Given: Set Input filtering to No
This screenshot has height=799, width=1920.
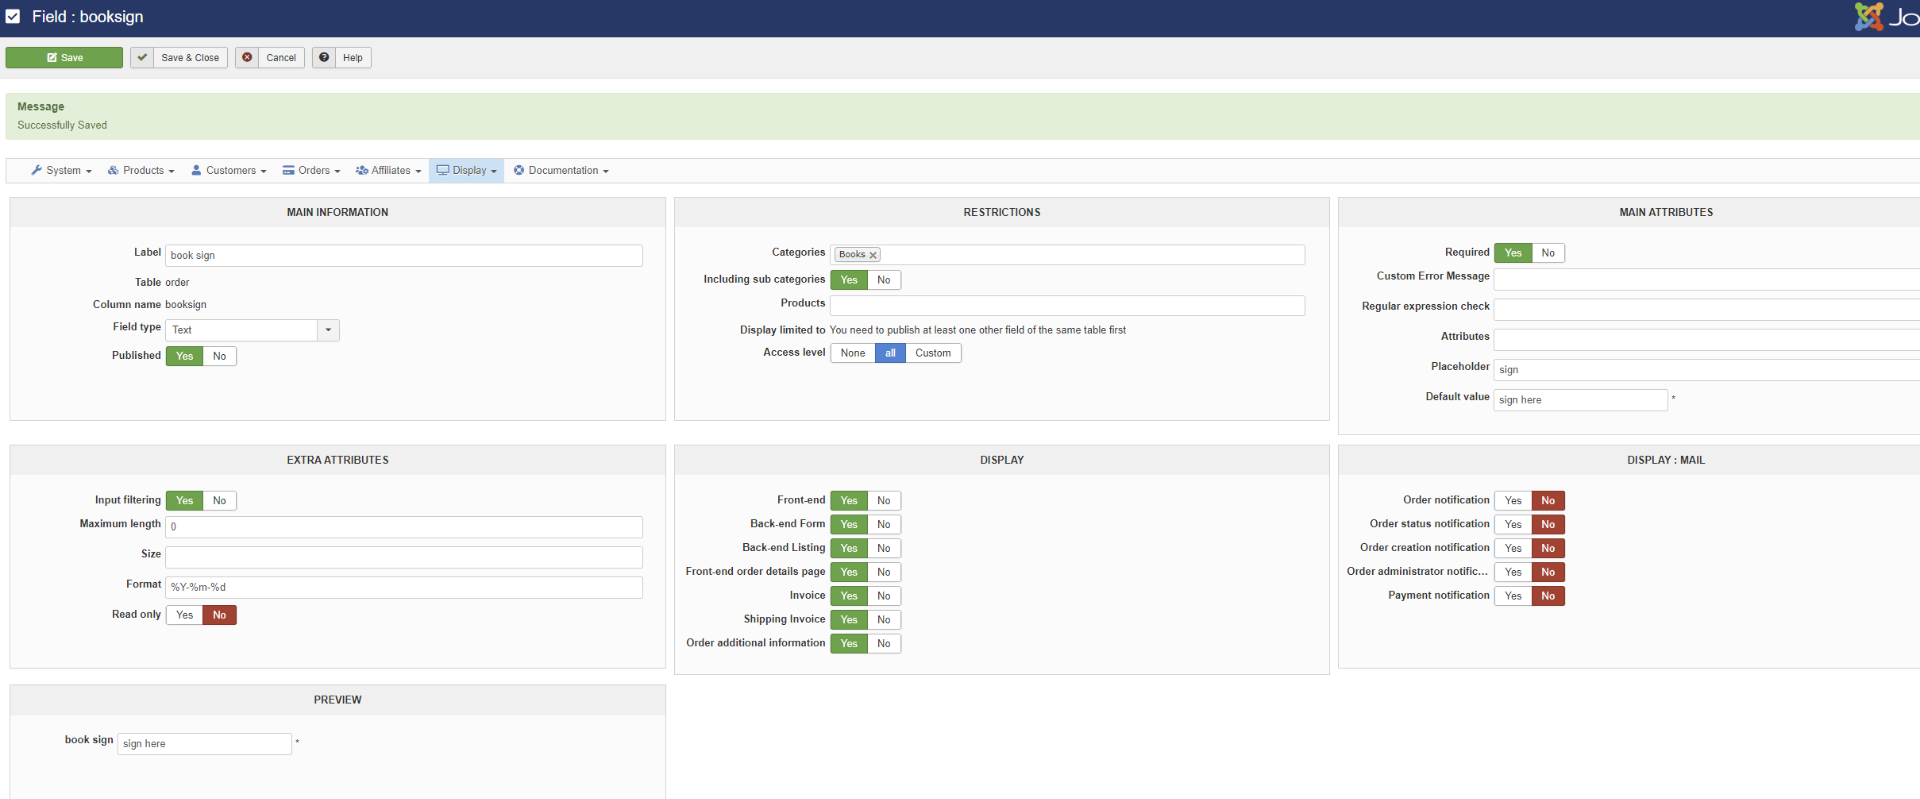Looking at the screenshot, I should [x=220, y=501].
